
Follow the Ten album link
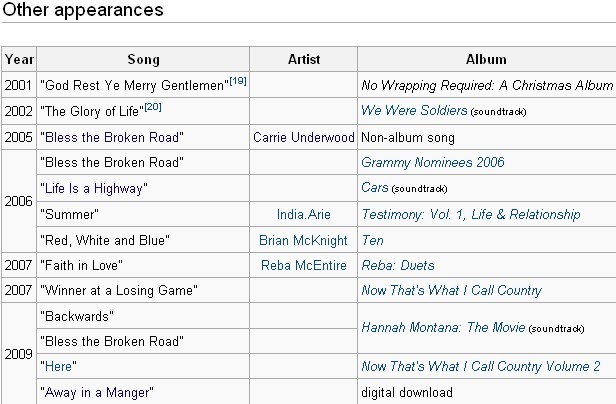pos(372,240)
